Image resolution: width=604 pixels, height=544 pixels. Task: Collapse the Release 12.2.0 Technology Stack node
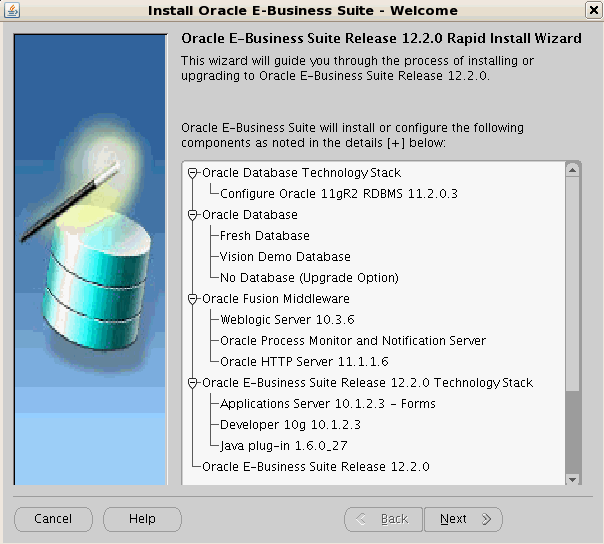pyautogui.click(x=193, y=383)
